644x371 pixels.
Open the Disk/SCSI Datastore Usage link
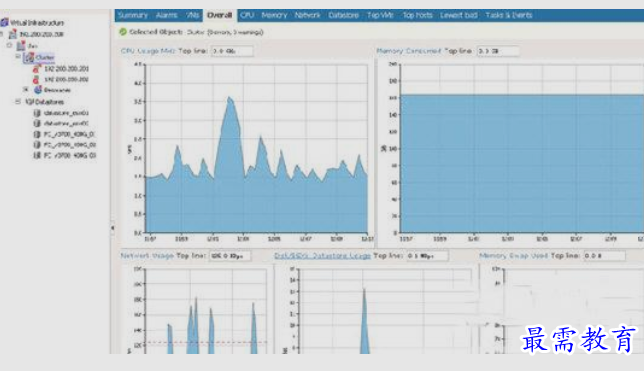click(x=322, y=256)
